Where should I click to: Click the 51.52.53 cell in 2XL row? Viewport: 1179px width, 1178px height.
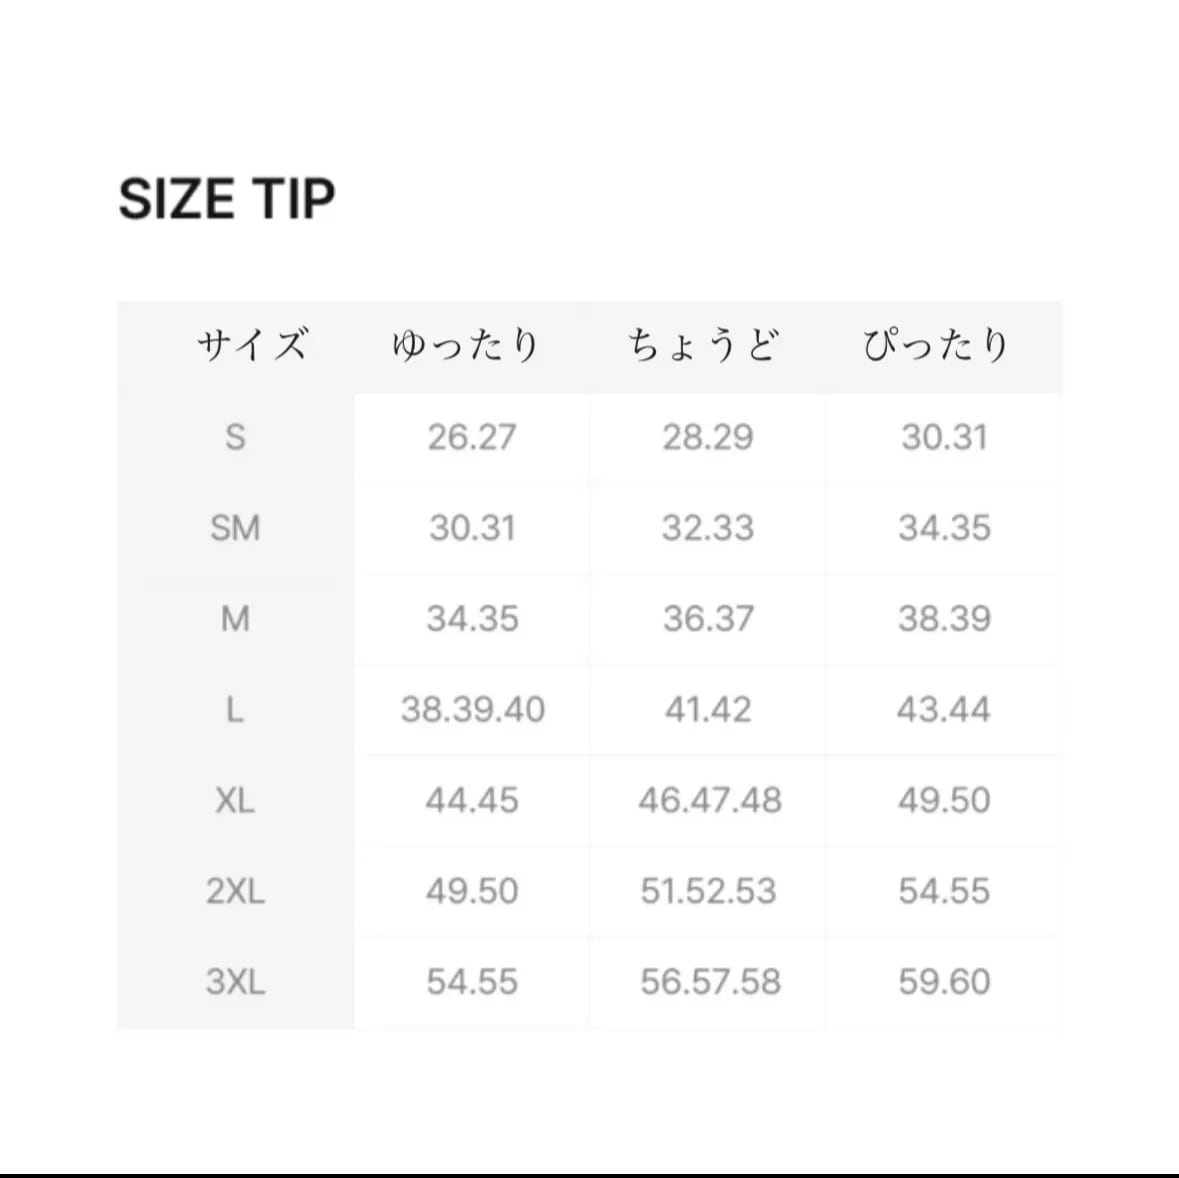(x=708, y=891)
